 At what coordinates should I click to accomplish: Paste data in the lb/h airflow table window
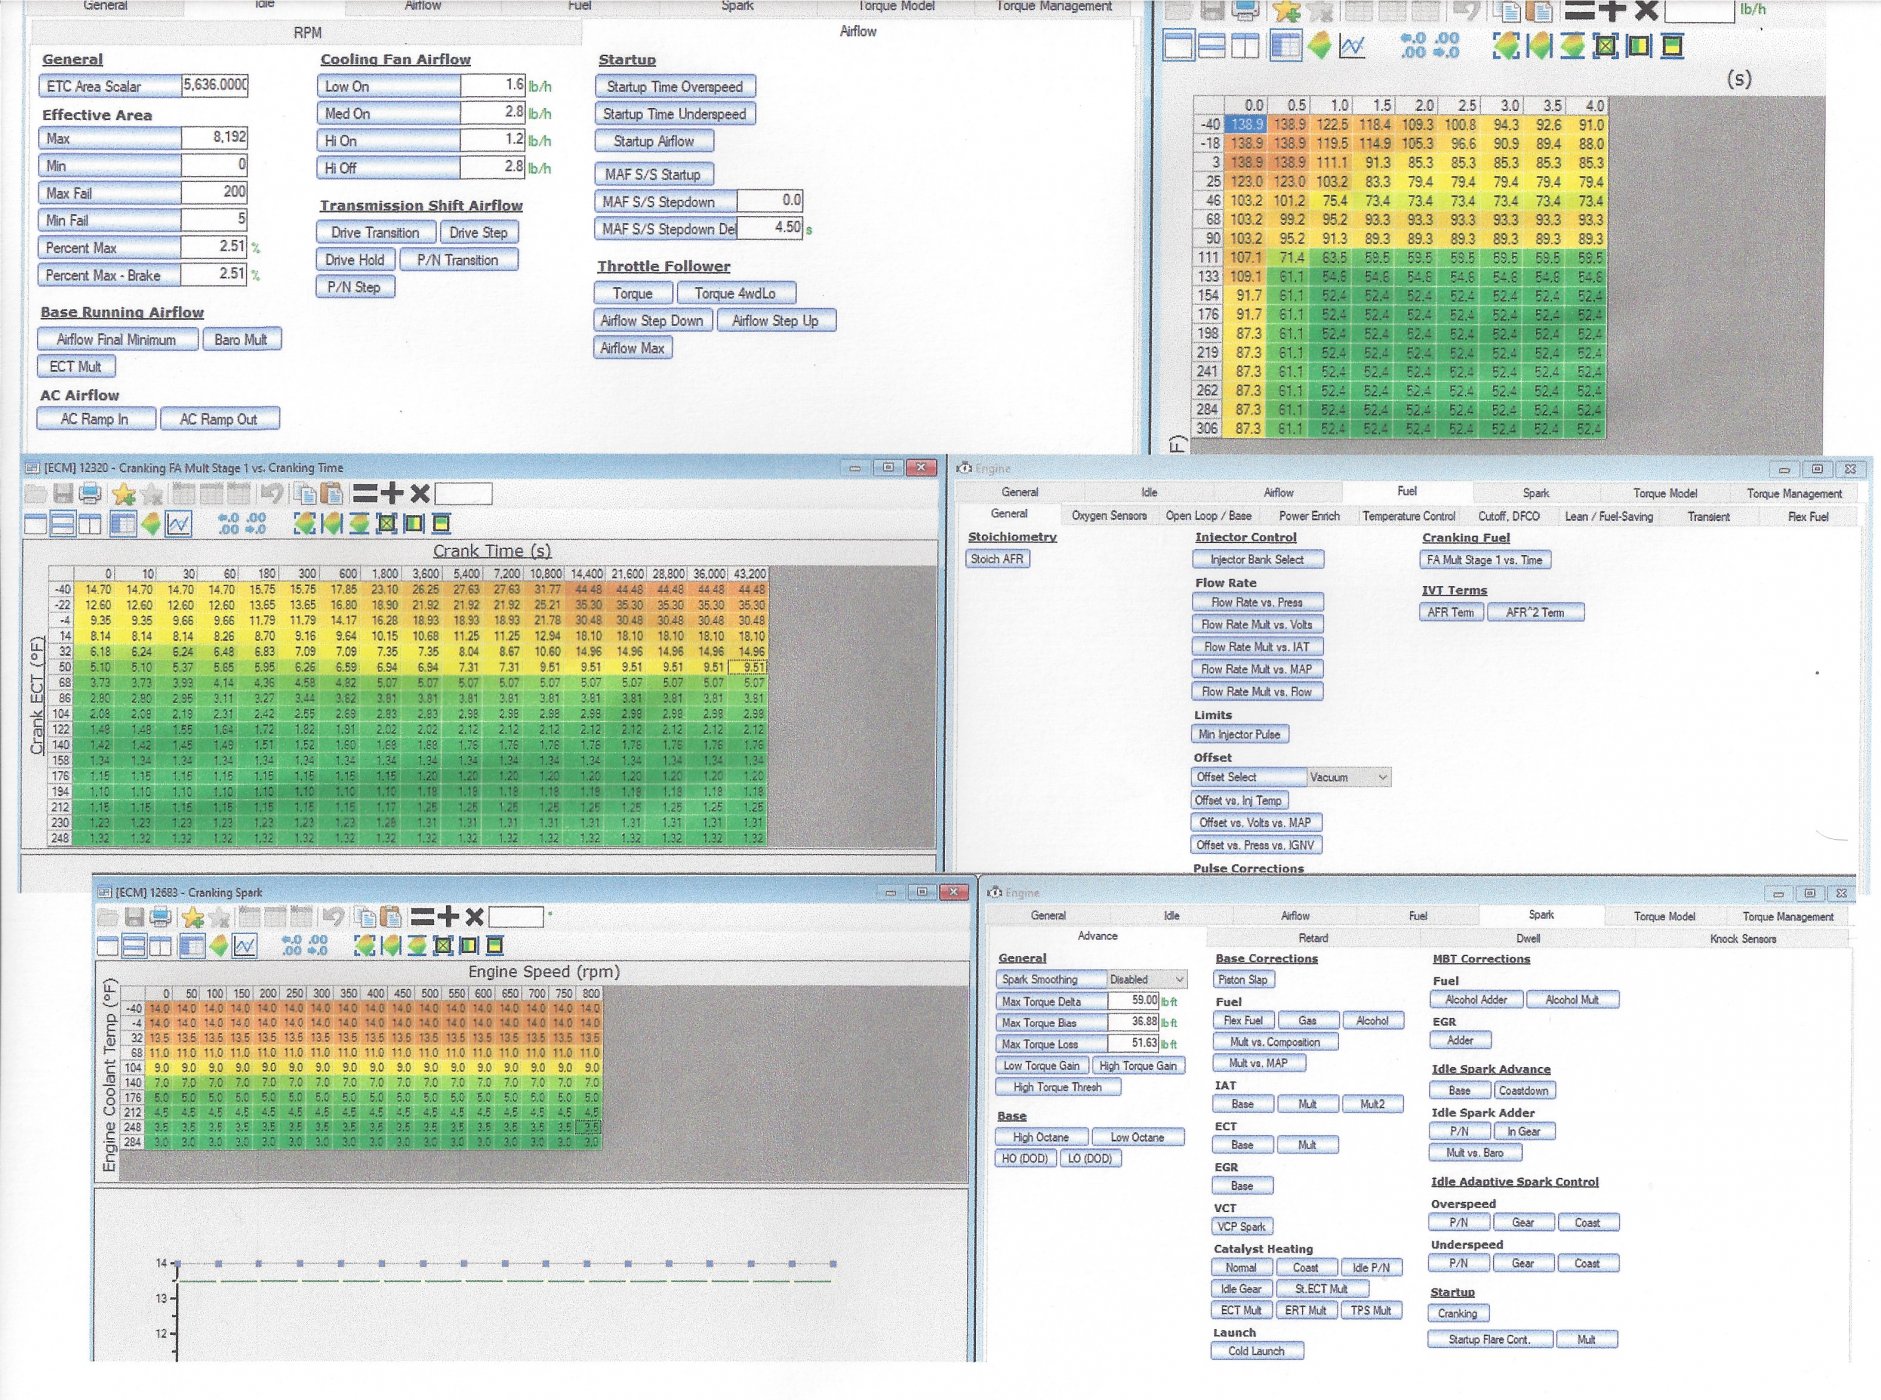[1541, 11]
